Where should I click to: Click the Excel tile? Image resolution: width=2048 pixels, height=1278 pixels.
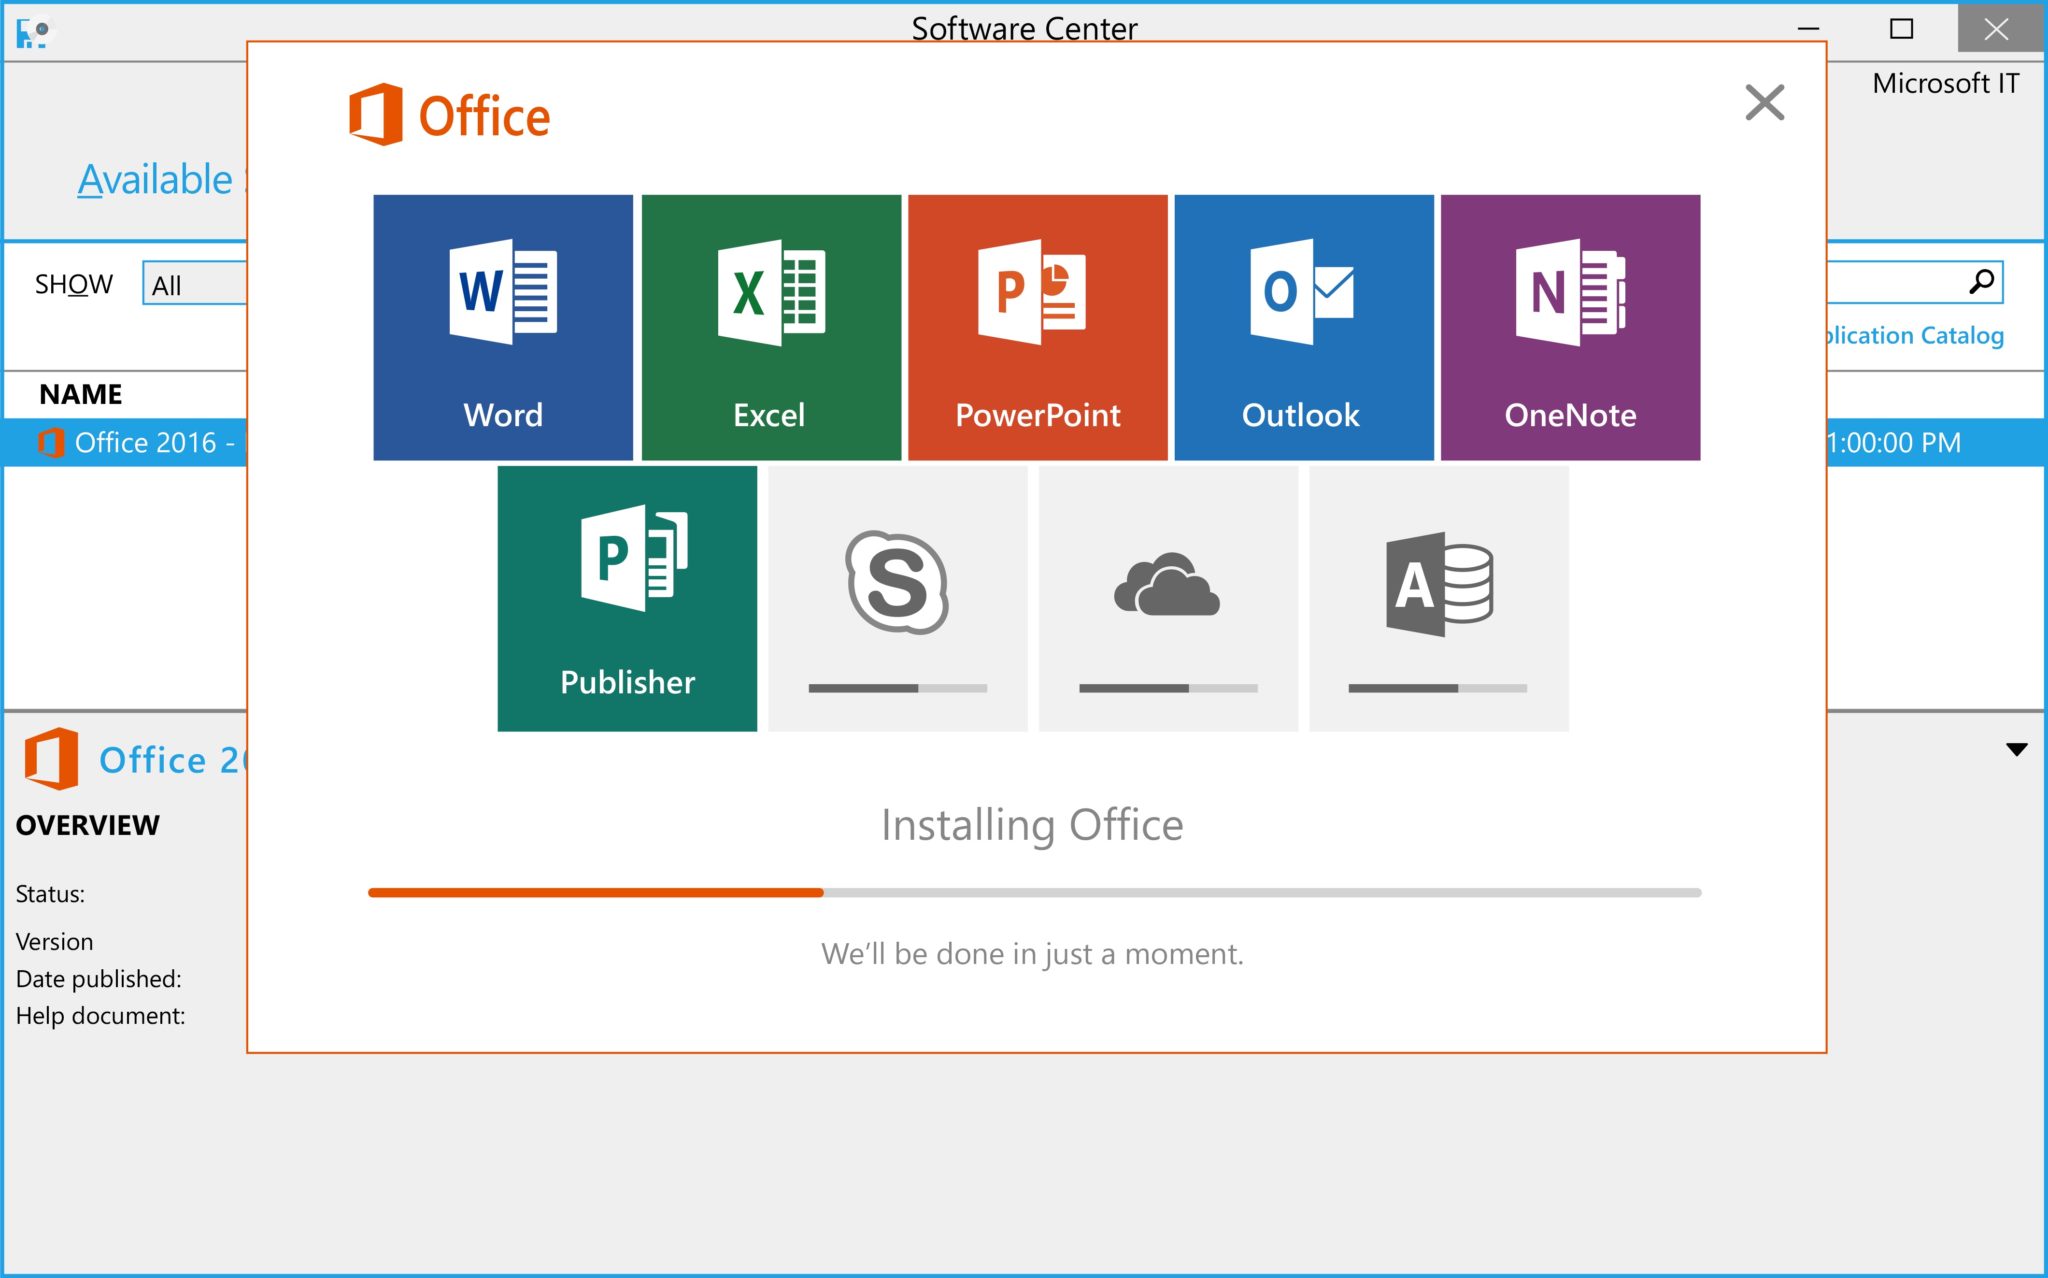[x=771, y=327]
